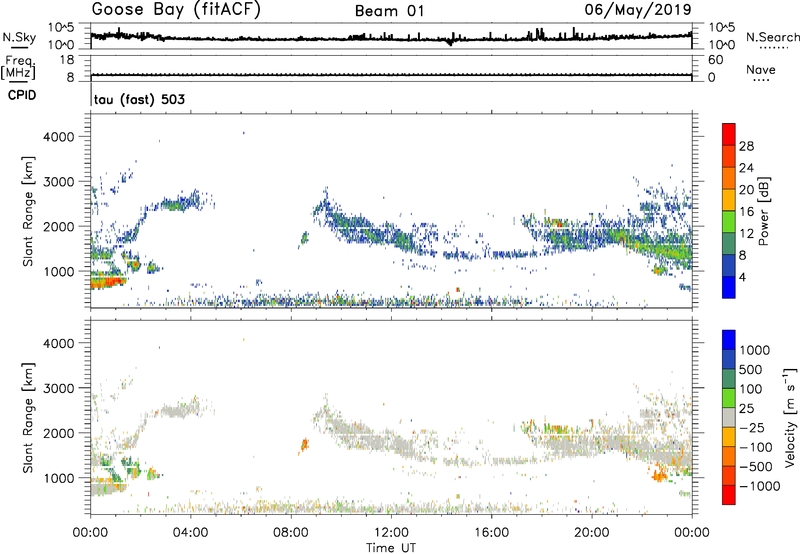The height and width of the screenshot is (554, 800).
Task: Click the 3000 km tick of power panel
Action: 58,182
